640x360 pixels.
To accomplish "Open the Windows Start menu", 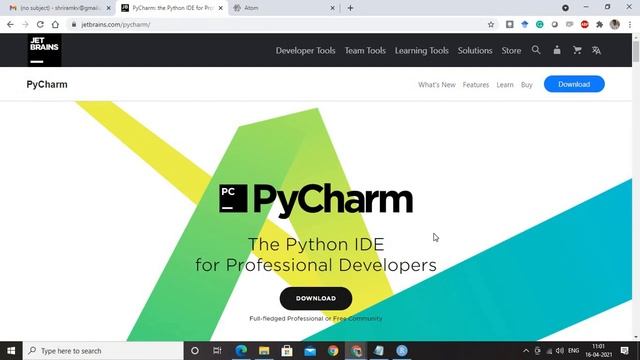I will coord(11,351).
